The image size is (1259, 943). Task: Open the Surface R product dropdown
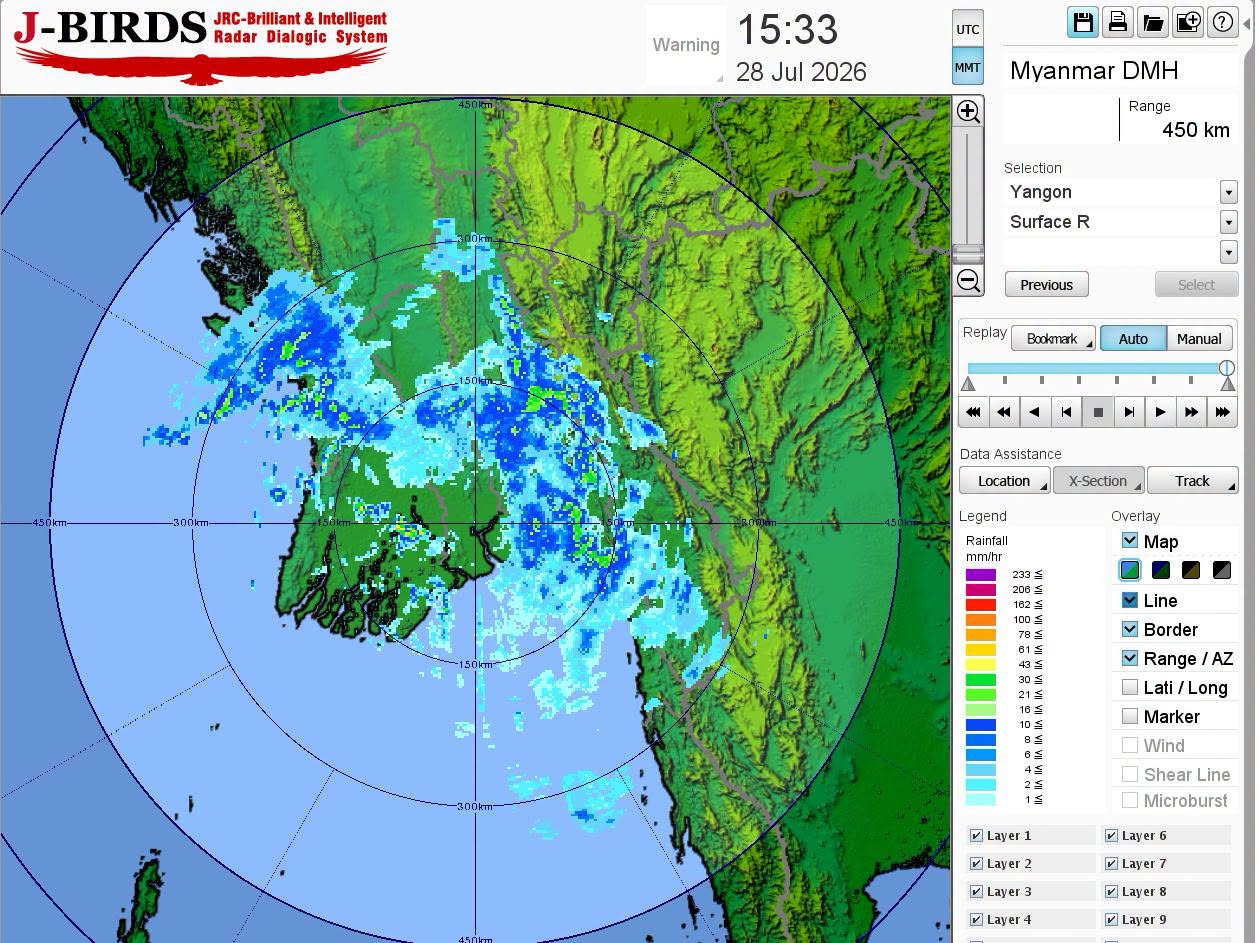1229,222
